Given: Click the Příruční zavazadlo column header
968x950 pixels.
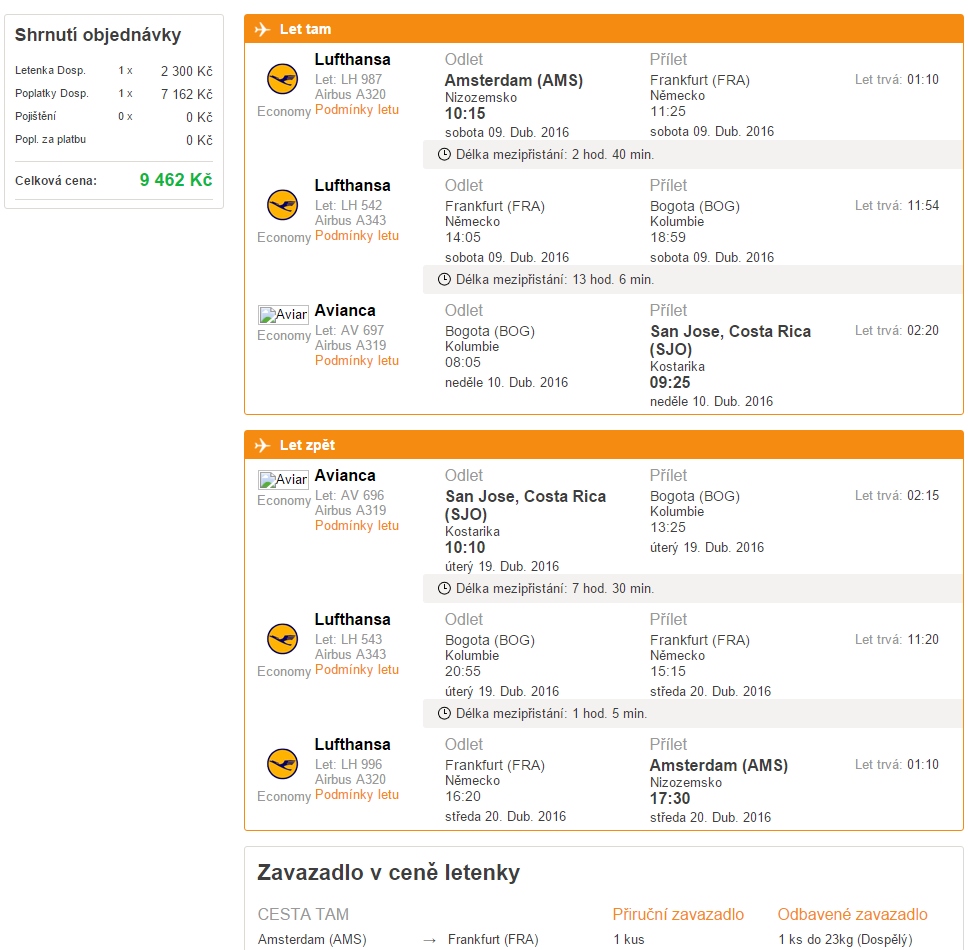Looking at the screenshot, I should [678, 914].
